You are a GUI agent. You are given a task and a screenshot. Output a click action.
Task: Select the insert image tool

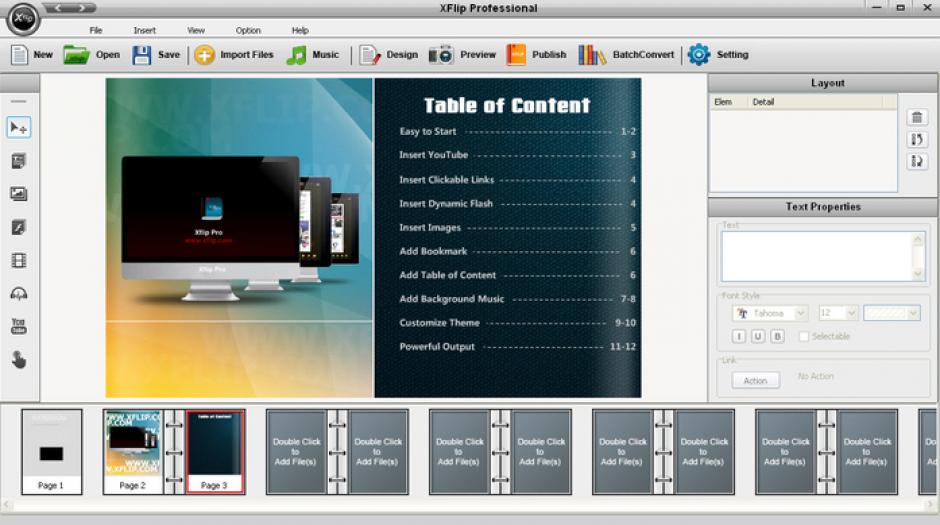click(x=19, y=194)
